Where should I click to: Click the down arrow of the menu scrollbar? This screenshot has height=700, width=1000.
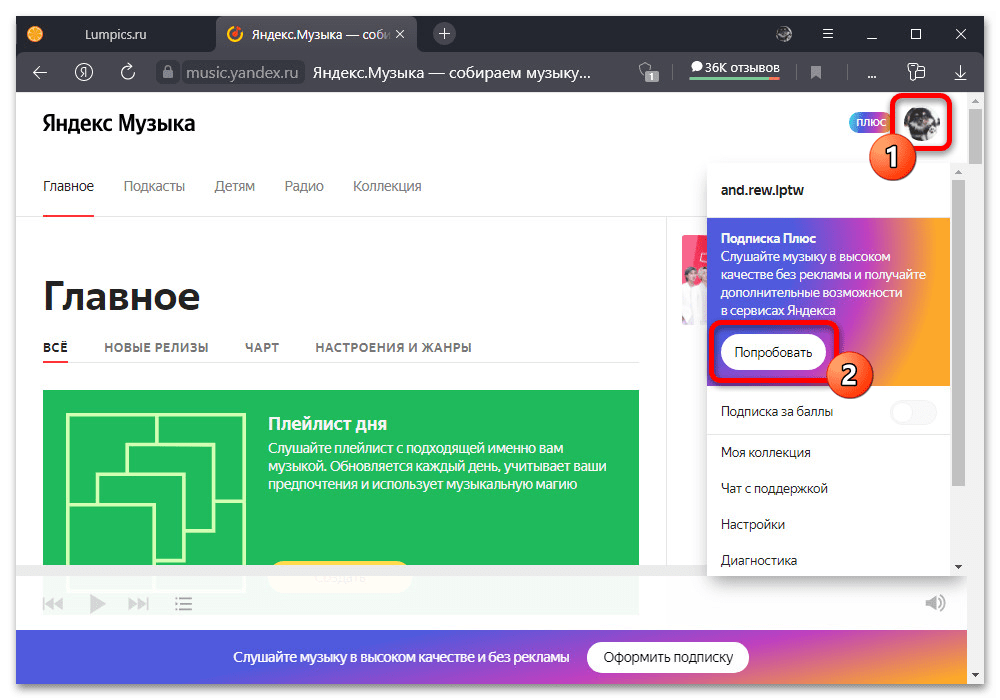pyautogui.click(x=959, y=566)
